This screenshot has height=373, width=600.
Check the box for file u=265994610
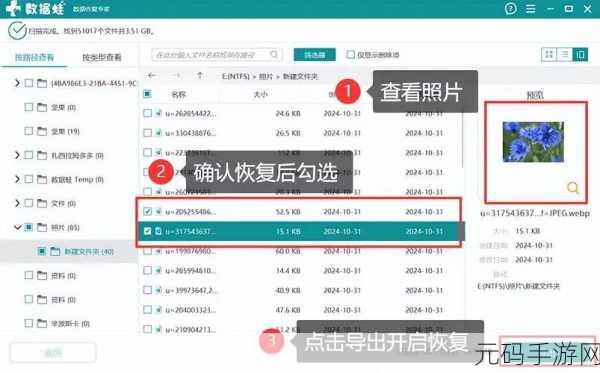[147, 270]
